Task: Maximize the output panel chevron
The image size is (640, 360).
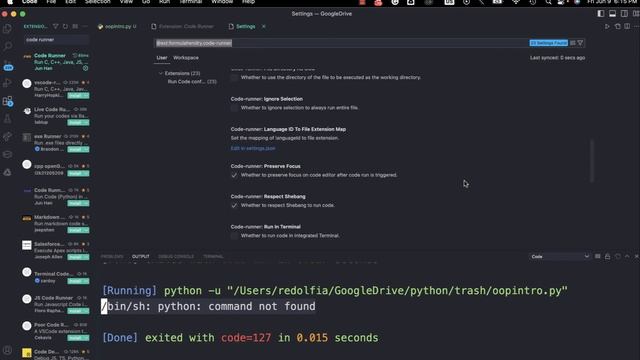Action: (x=627, y=256)
